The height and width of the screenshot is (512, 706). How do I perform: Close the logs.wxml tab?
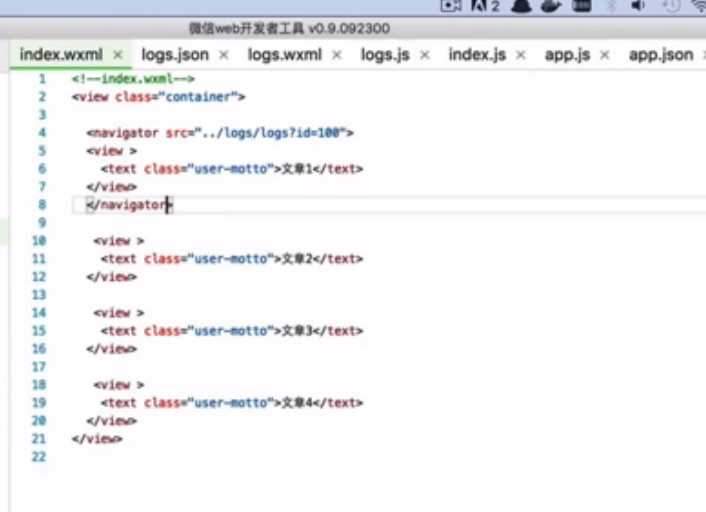[336, 55]
